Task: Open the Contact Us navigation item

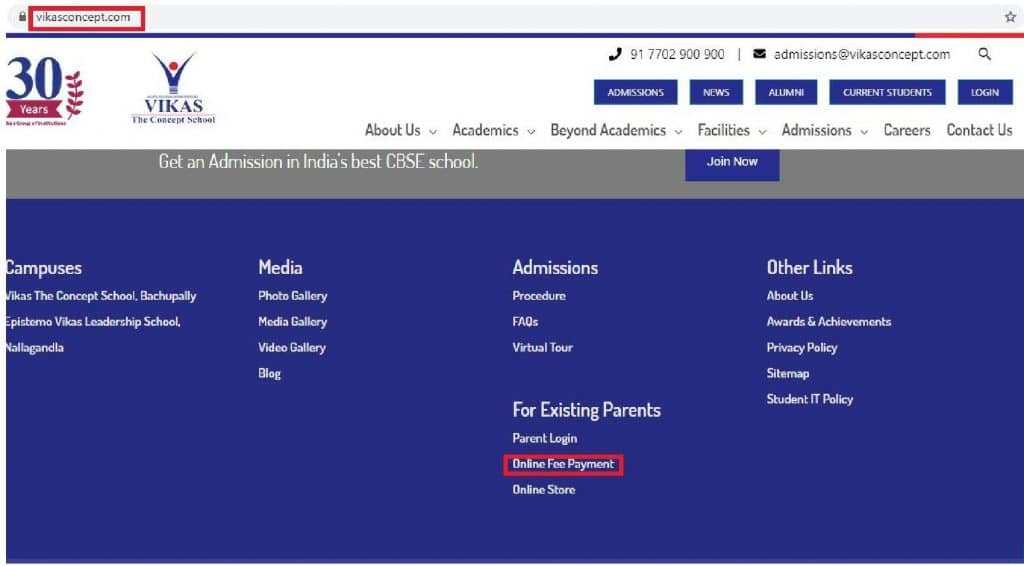Action: tap(979, 130)
